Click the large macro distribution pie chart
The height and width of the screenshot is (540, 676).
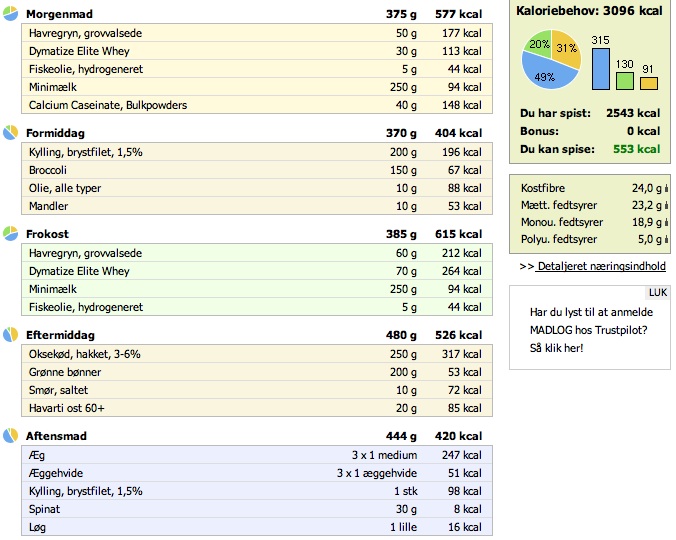[551, 59]
